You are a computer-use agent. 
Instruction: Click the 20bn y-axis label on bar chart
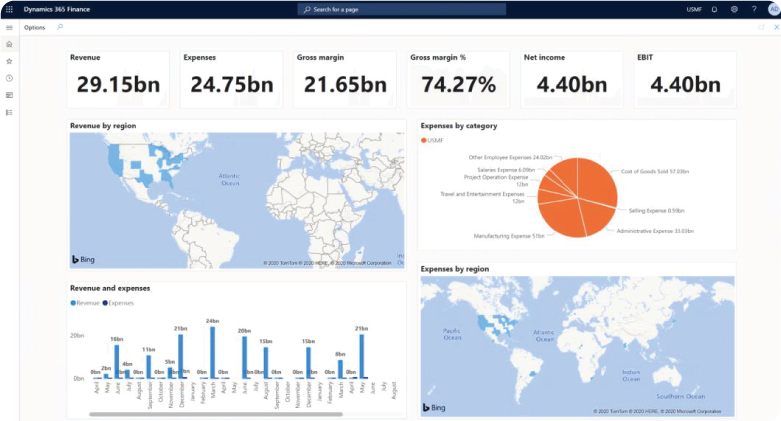tap(77, 336)
